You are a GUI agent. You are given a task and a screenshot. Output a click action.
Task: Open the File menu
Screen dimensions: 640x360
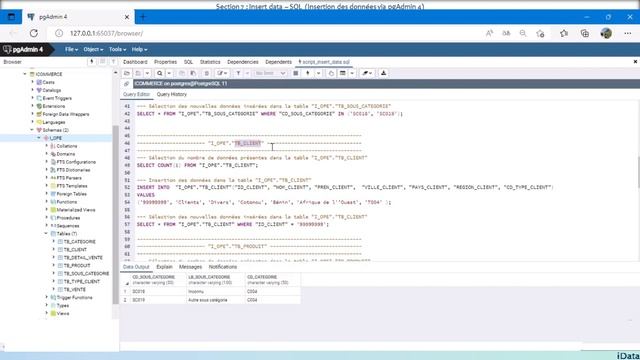(x=71, y=49)
